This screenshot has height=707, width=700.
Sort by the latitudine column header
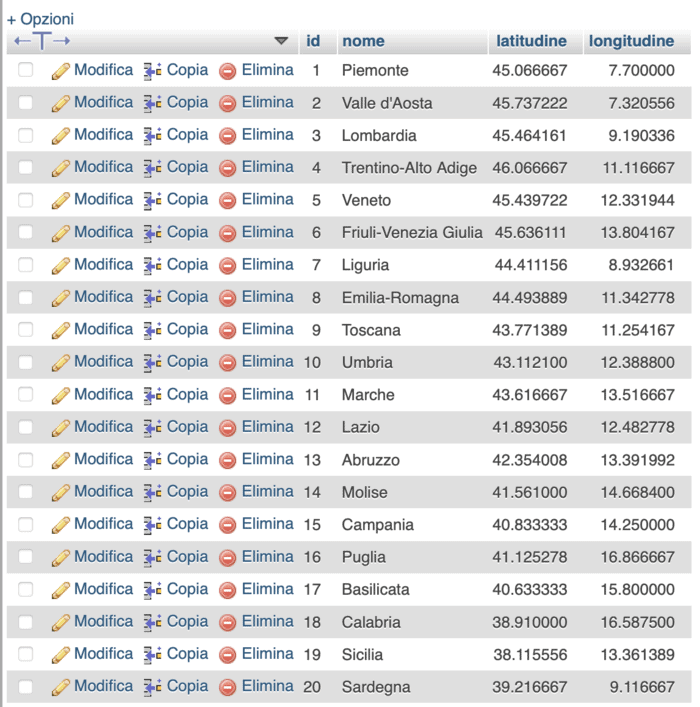click(531, 41)
